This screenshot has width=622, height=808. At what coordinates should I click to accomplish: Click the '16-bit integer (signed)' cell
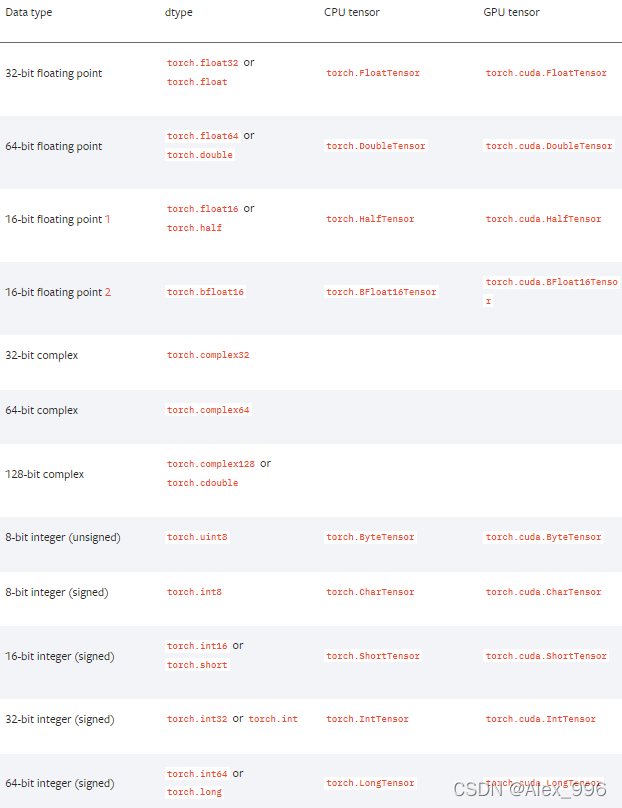[x=60, y=656]
